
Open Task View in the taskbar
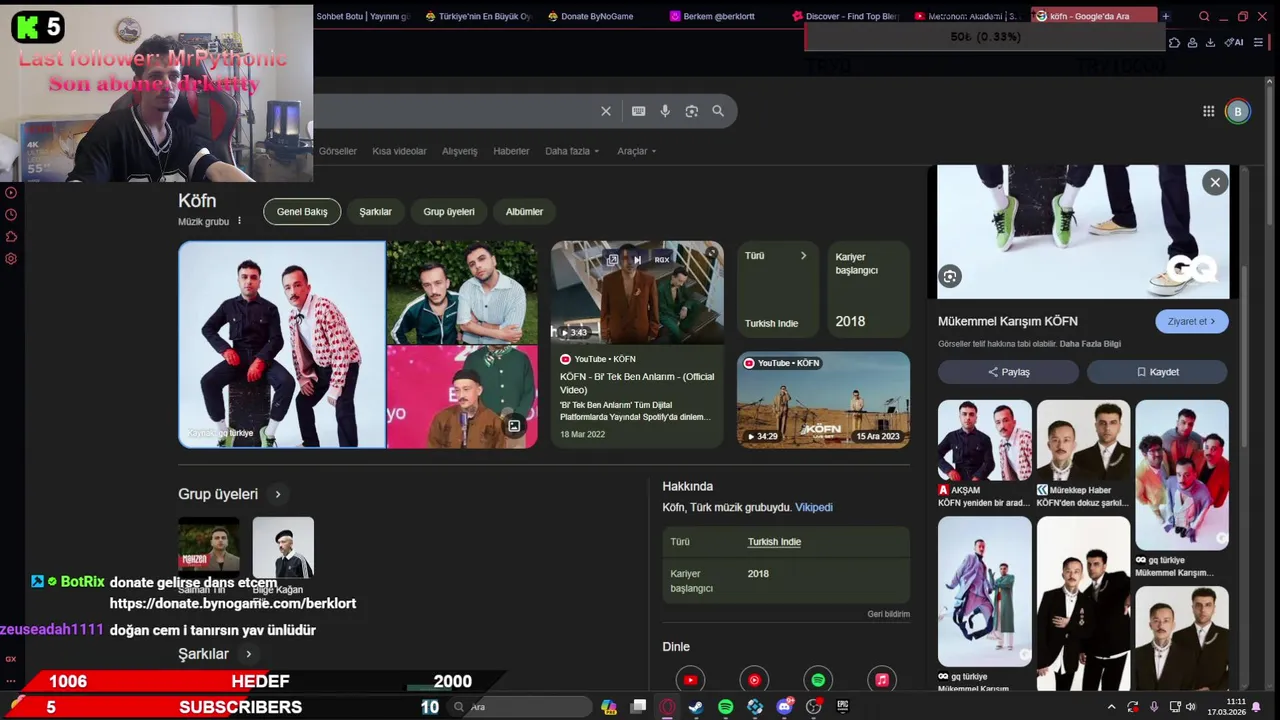click(638, 707)
